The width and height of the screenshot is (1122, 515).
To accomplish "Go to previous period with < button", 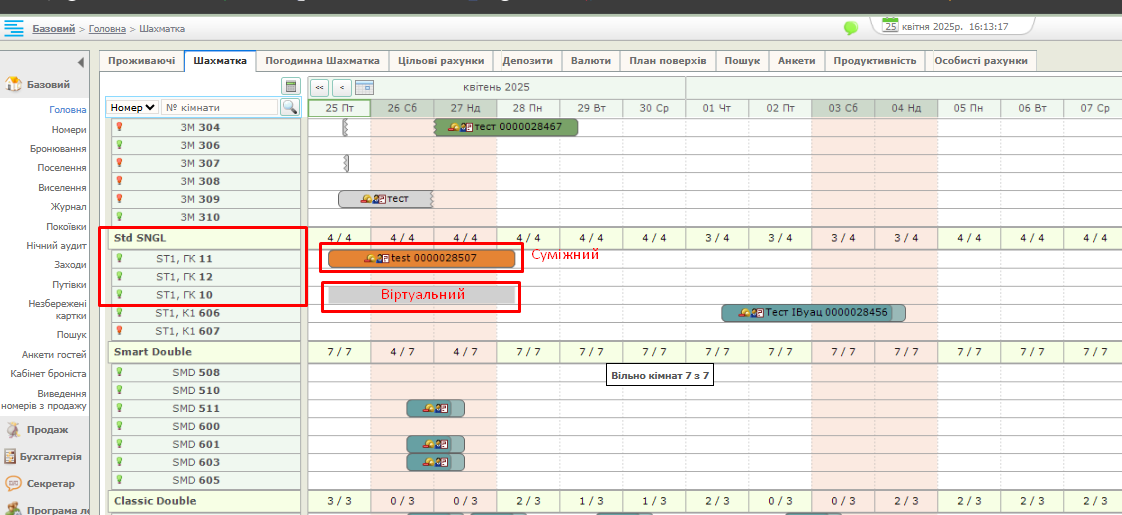I will (x=341, y=88).
